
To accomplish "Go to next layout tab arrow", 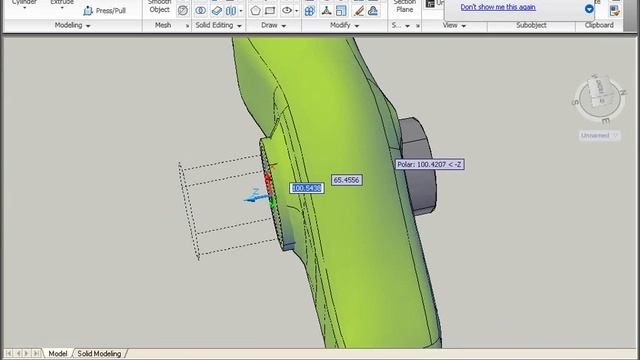I will click(27, 353).
